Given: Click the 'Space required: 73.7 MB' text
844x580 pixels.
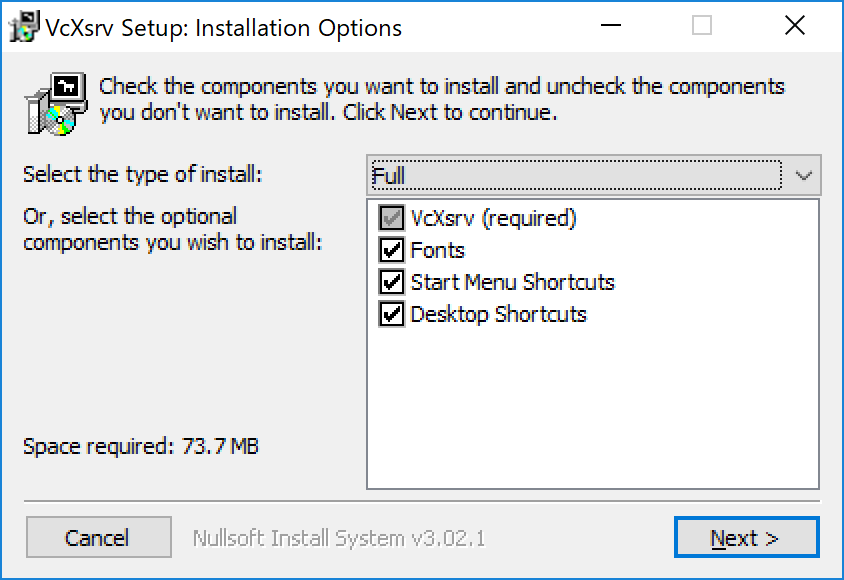Looking at the screenshot, I should coord(141,446).
